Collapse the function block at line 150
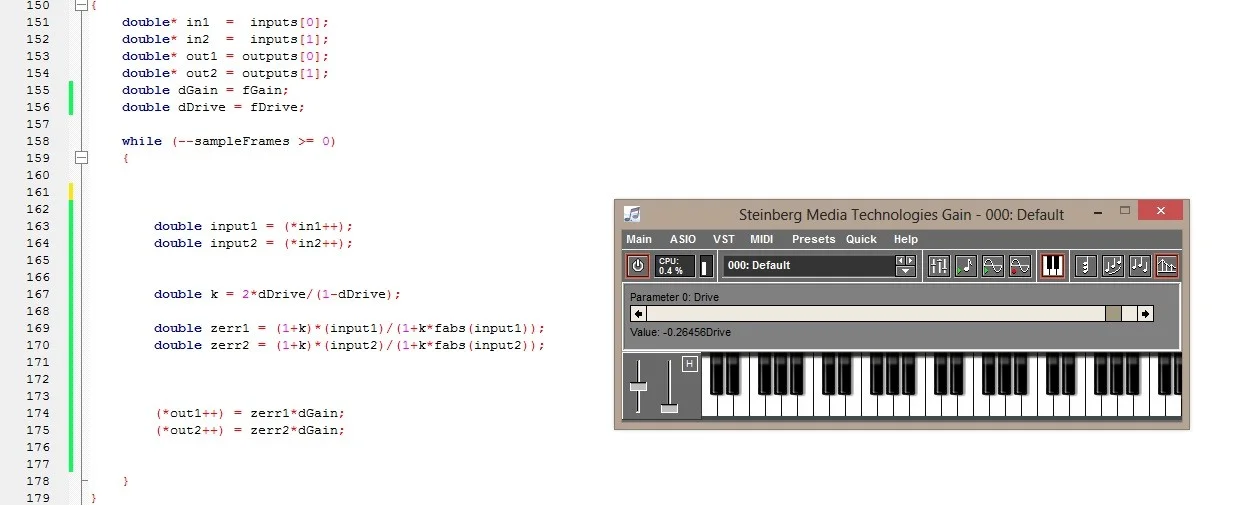The image size is (1245, 505). (81, 5)
